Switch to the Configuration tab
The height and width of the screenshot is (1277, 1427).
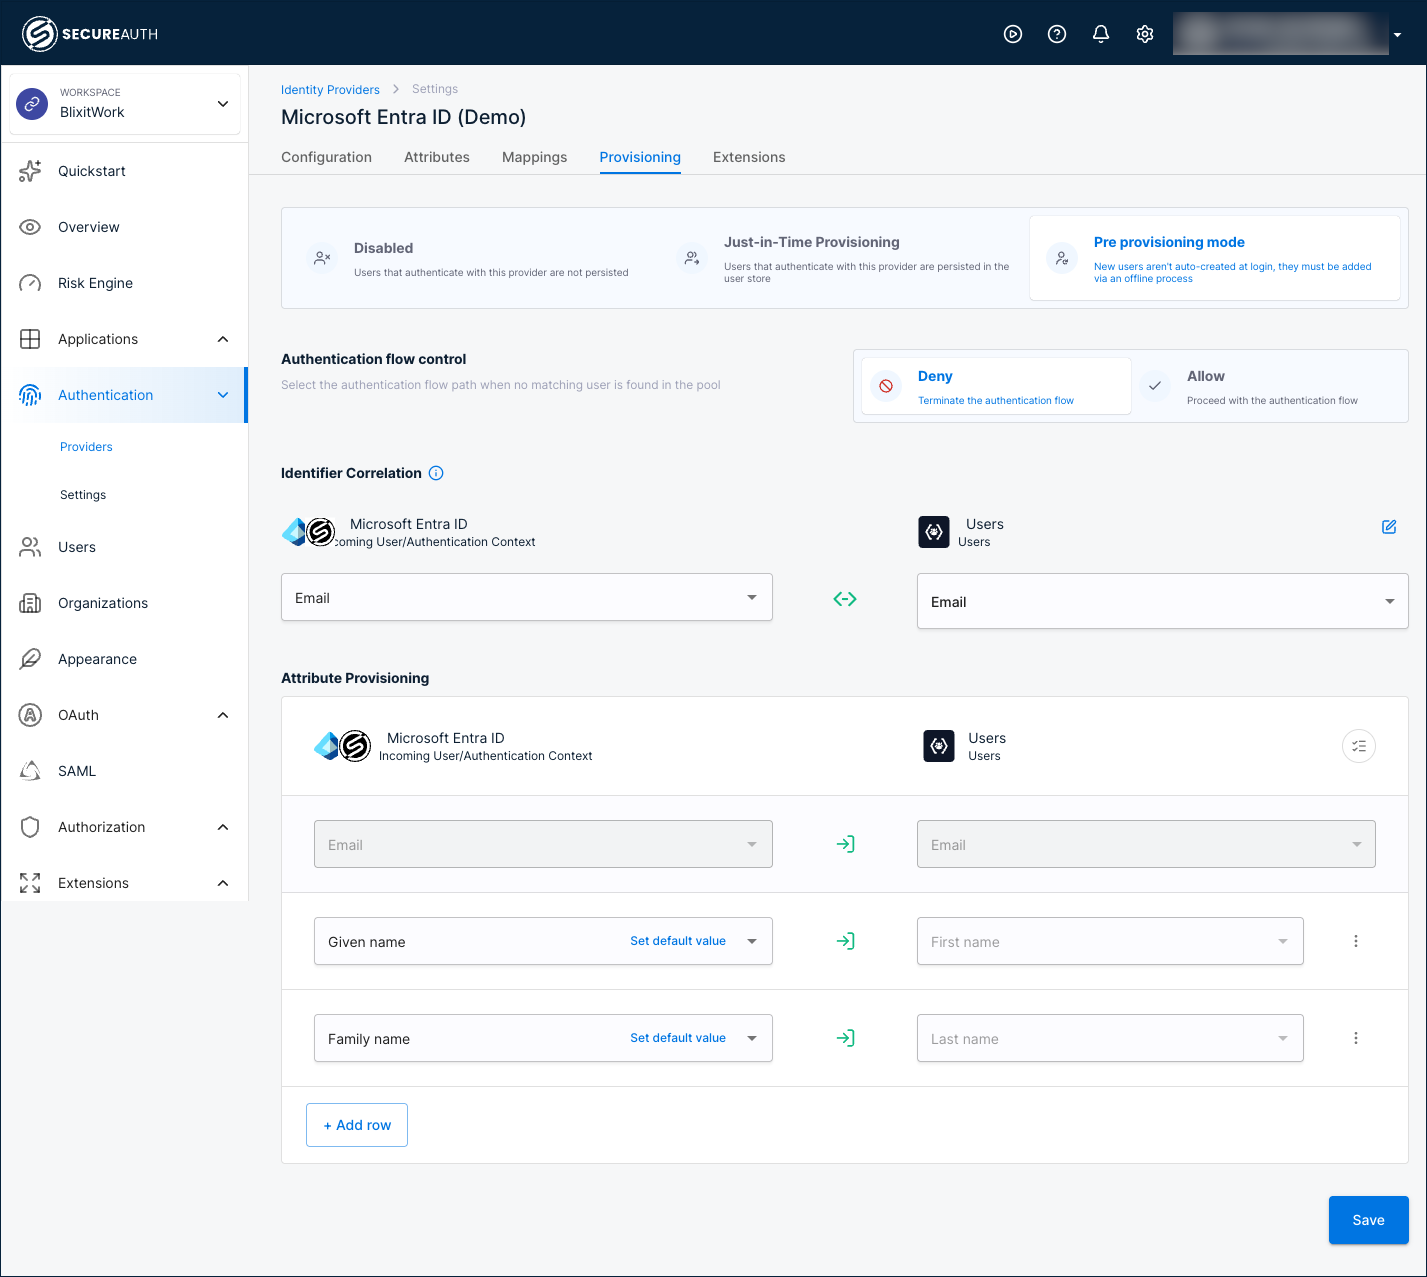point(326,157)
